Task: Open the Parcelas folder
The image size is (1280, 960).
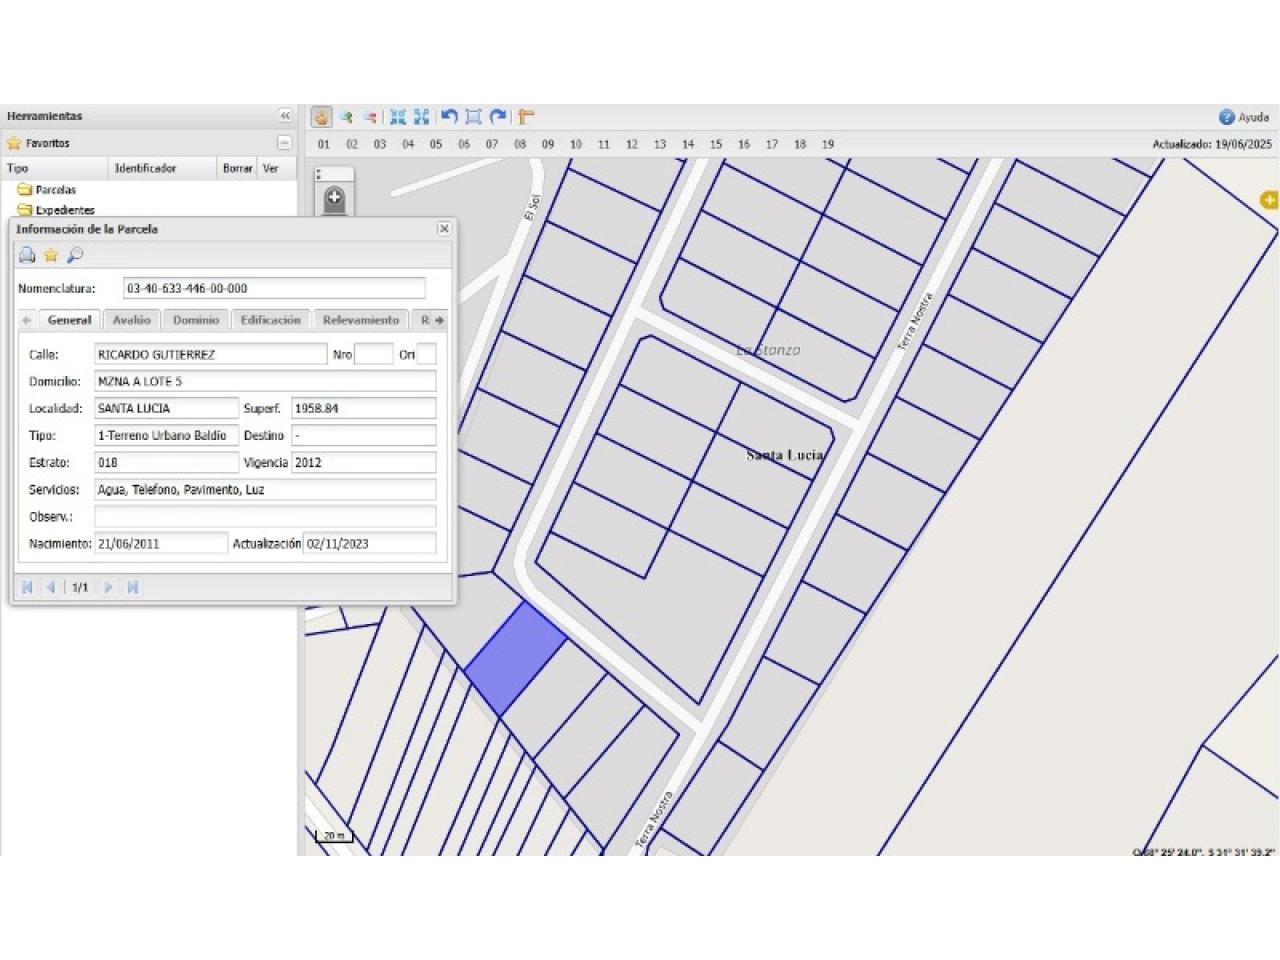Action: pos(55,190)
